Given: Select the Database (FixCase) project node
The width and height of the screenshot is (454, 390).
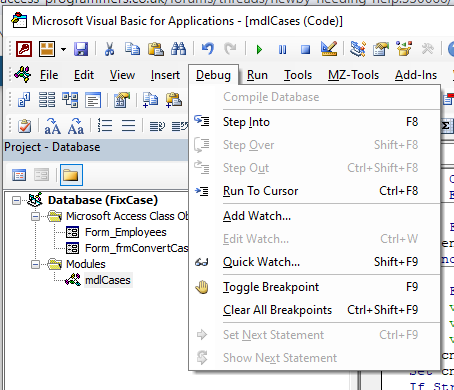Looking at the screenshot, I should [x=103, y=200].
